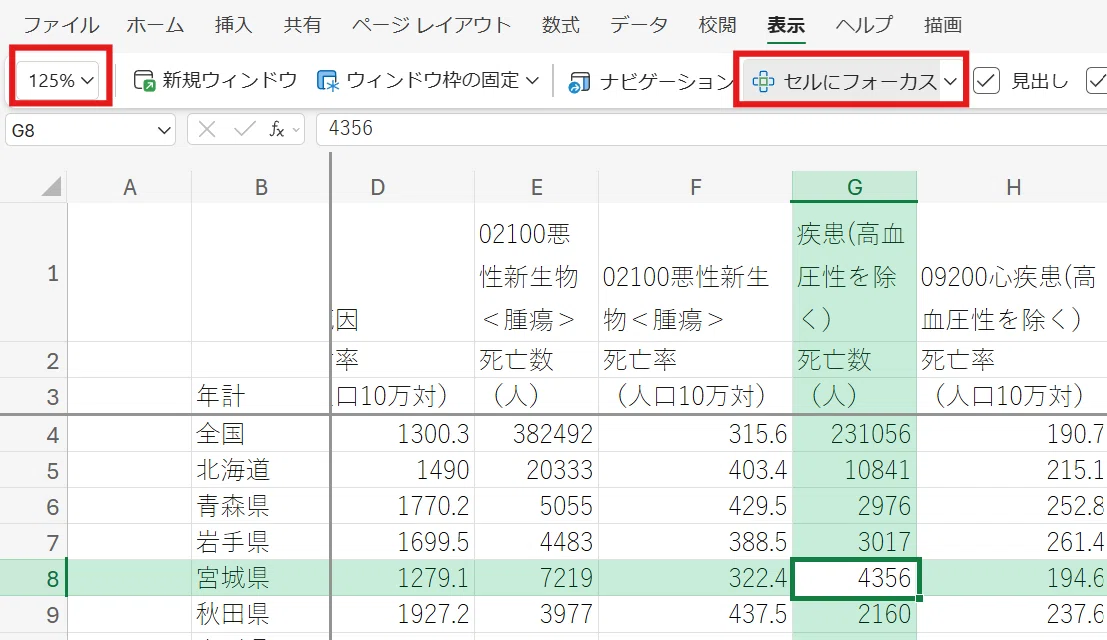Click cell containing 宮城県
Viewport: 1107px width, 640px height.
click(x=261, y=578)
